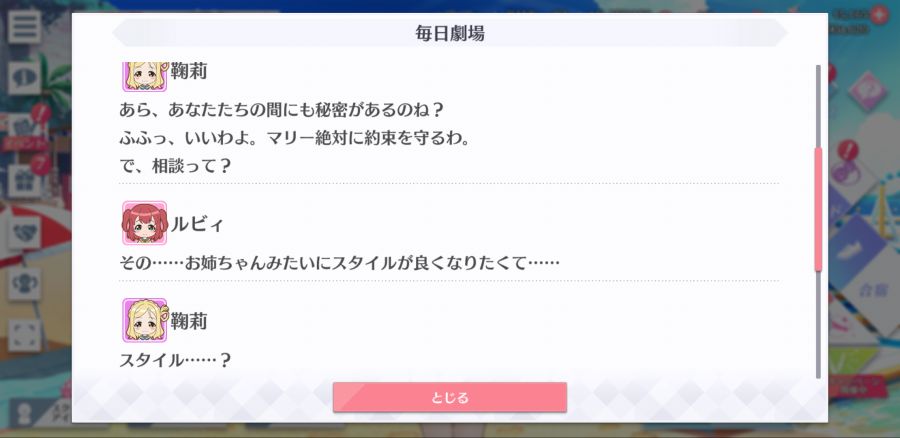This screenshot has width=900, height=438.
Task: Click the top partially visible Mari avatar
Action: point(145,77)
